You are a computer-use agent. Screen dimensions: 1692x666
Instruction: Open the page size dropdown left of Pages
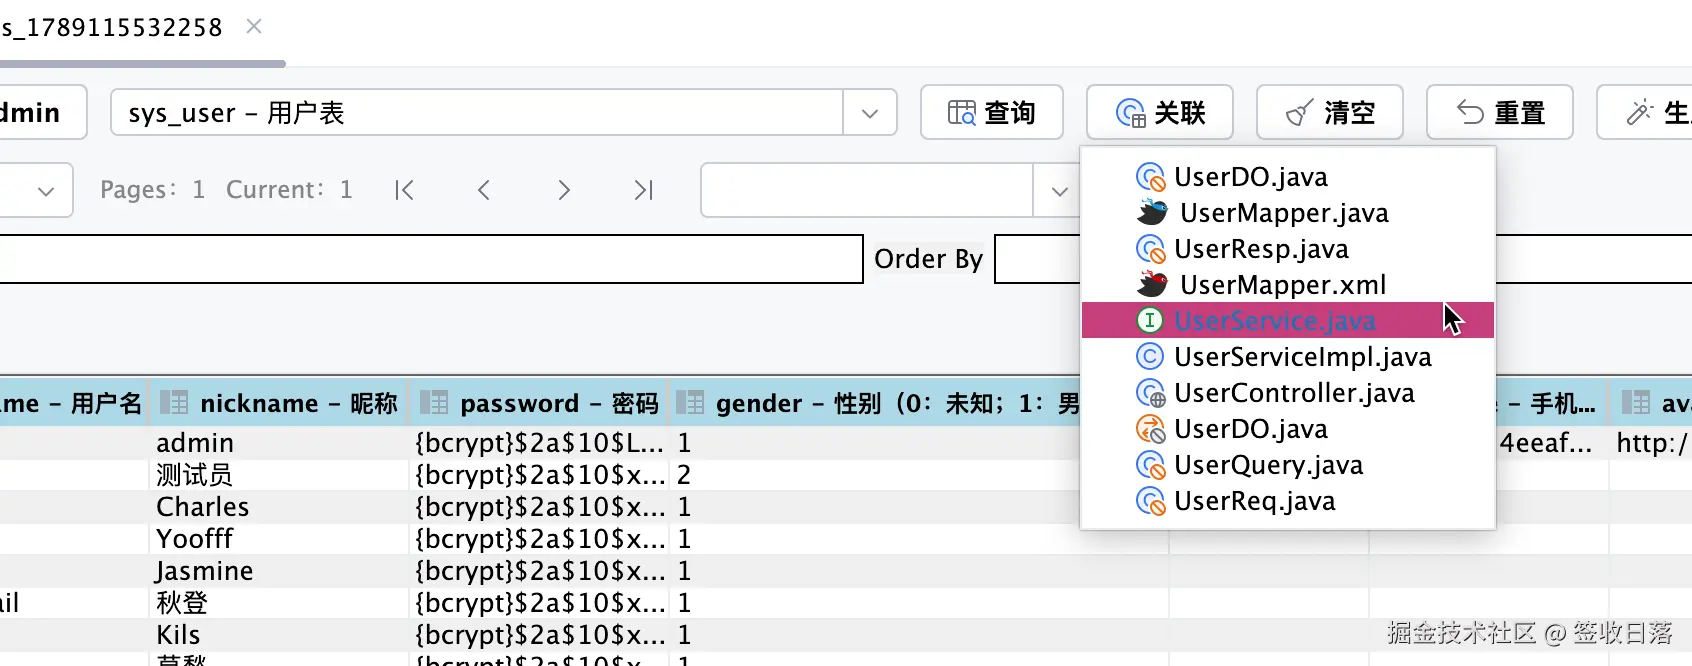tap(45, 190)
